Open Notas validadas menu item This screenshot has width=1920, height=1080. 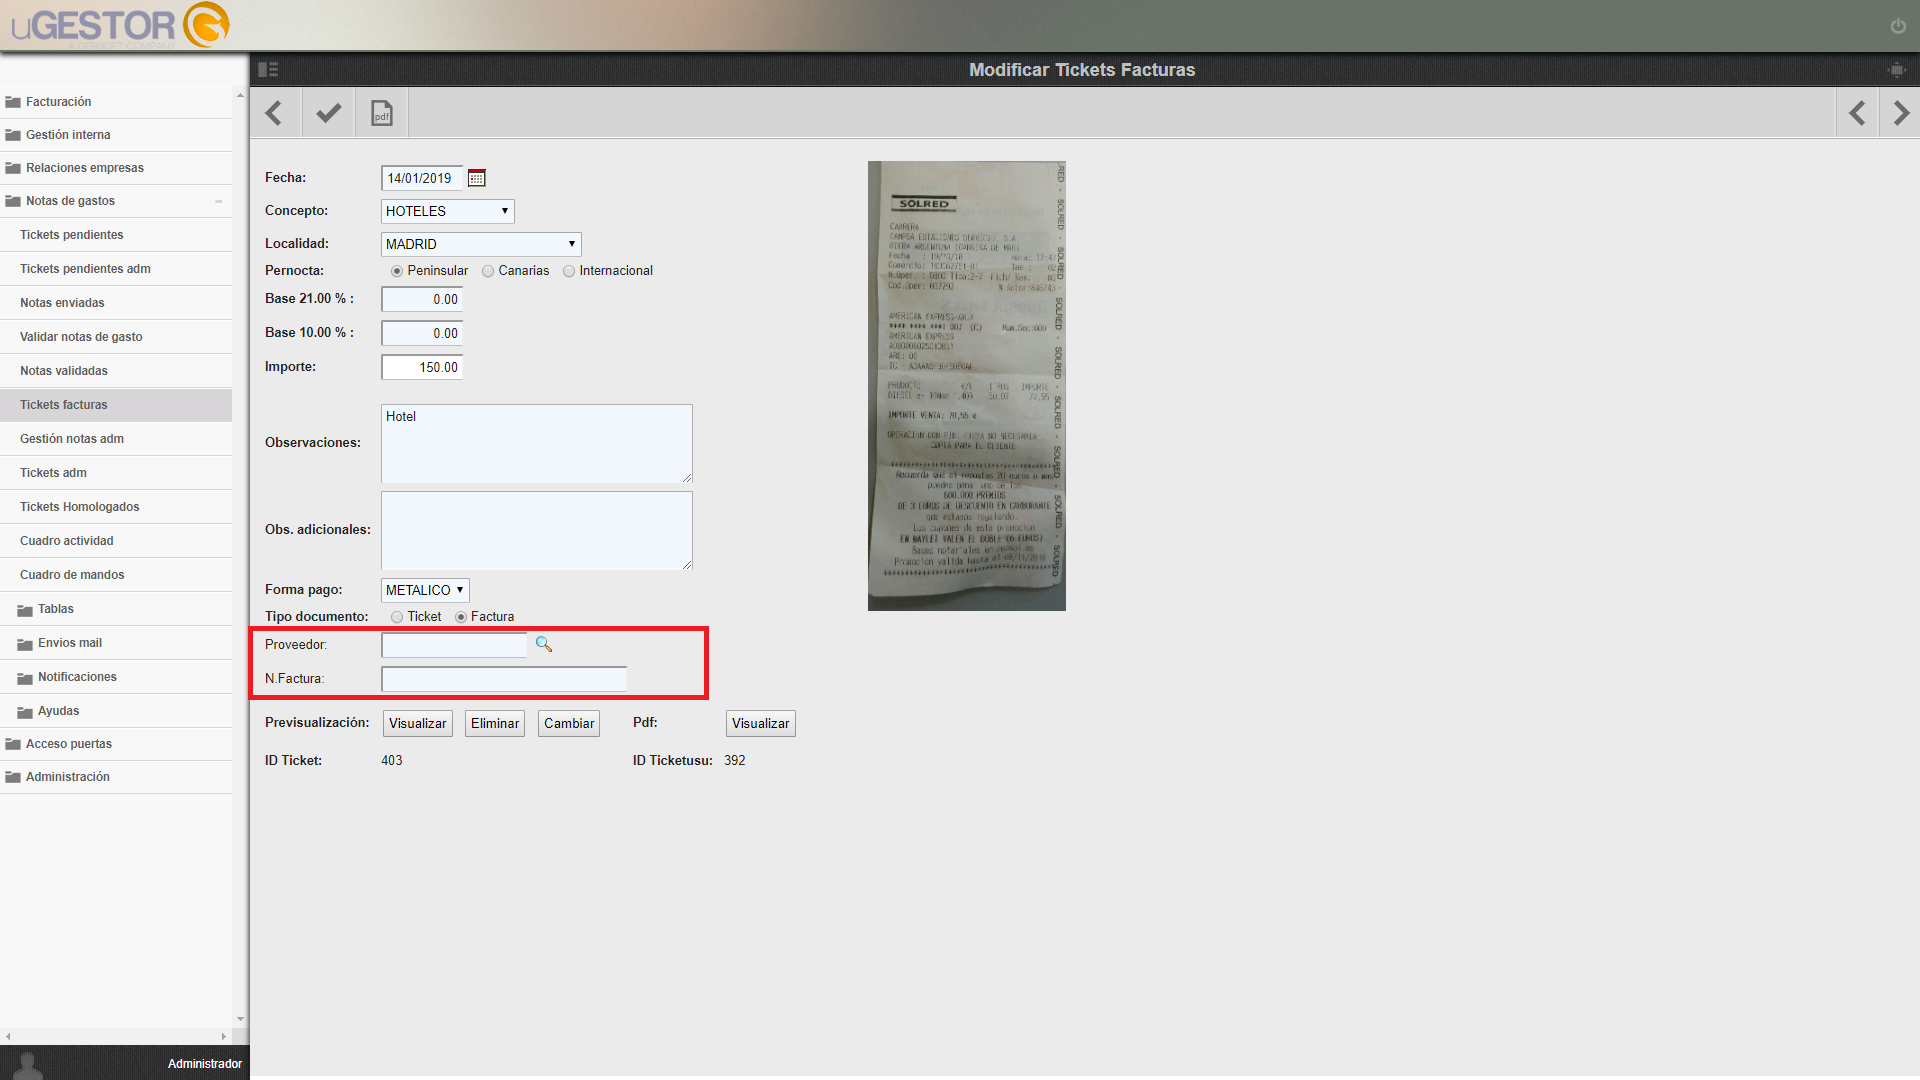pyautogui.click(x=116, y=371)
